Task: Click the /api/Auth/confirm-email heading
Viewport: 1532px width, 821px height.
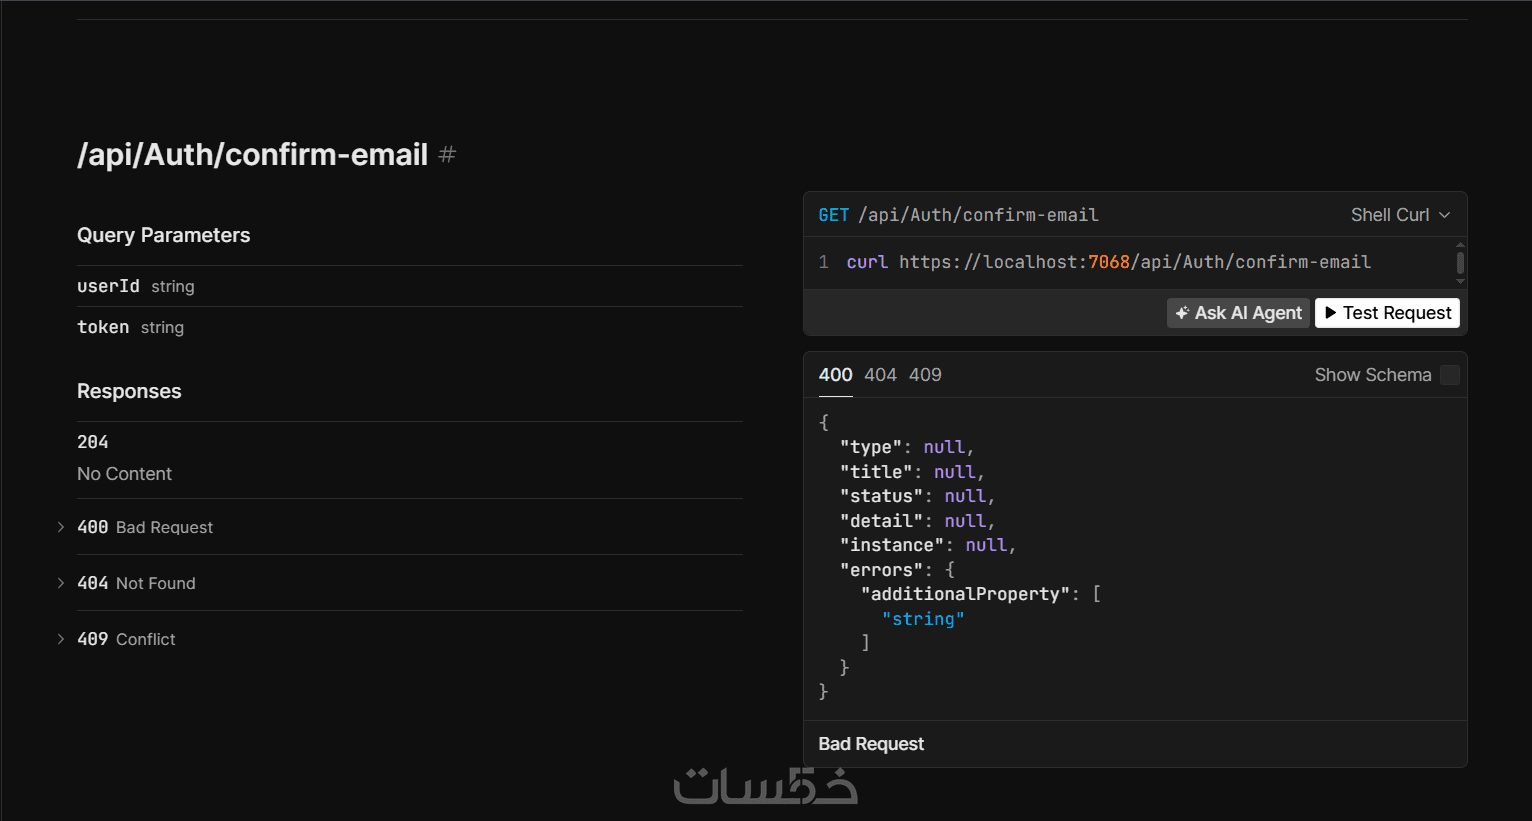Action: [x=252, y=155]
